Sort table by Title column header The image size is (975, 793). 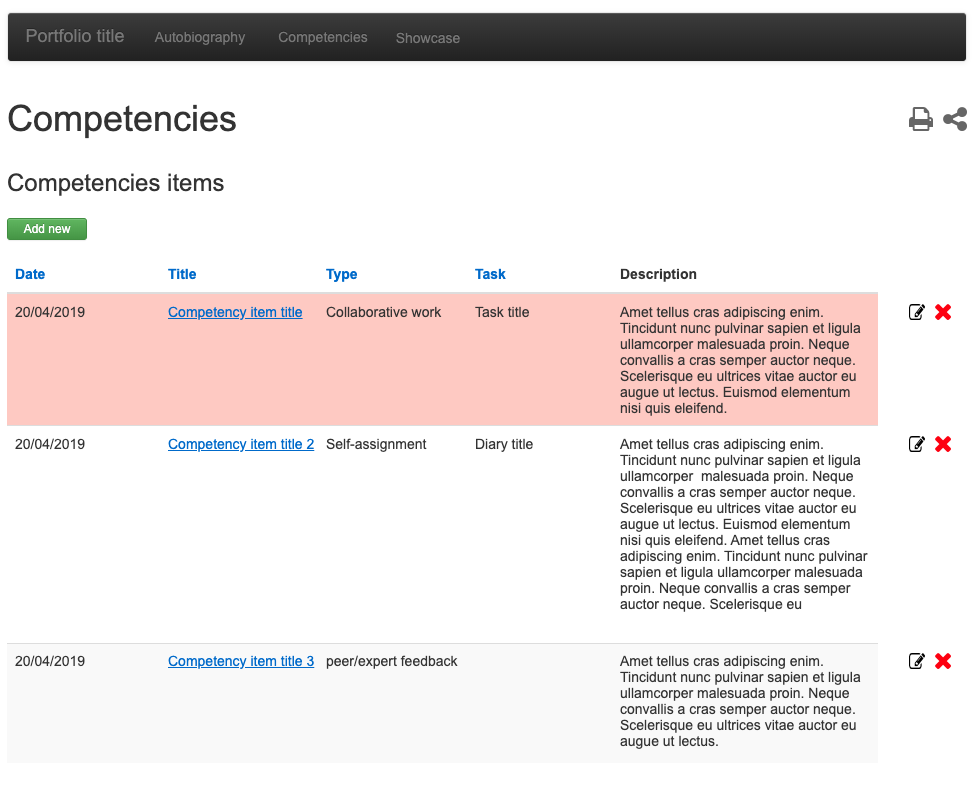pyautogui.click(x=182, y=275)
